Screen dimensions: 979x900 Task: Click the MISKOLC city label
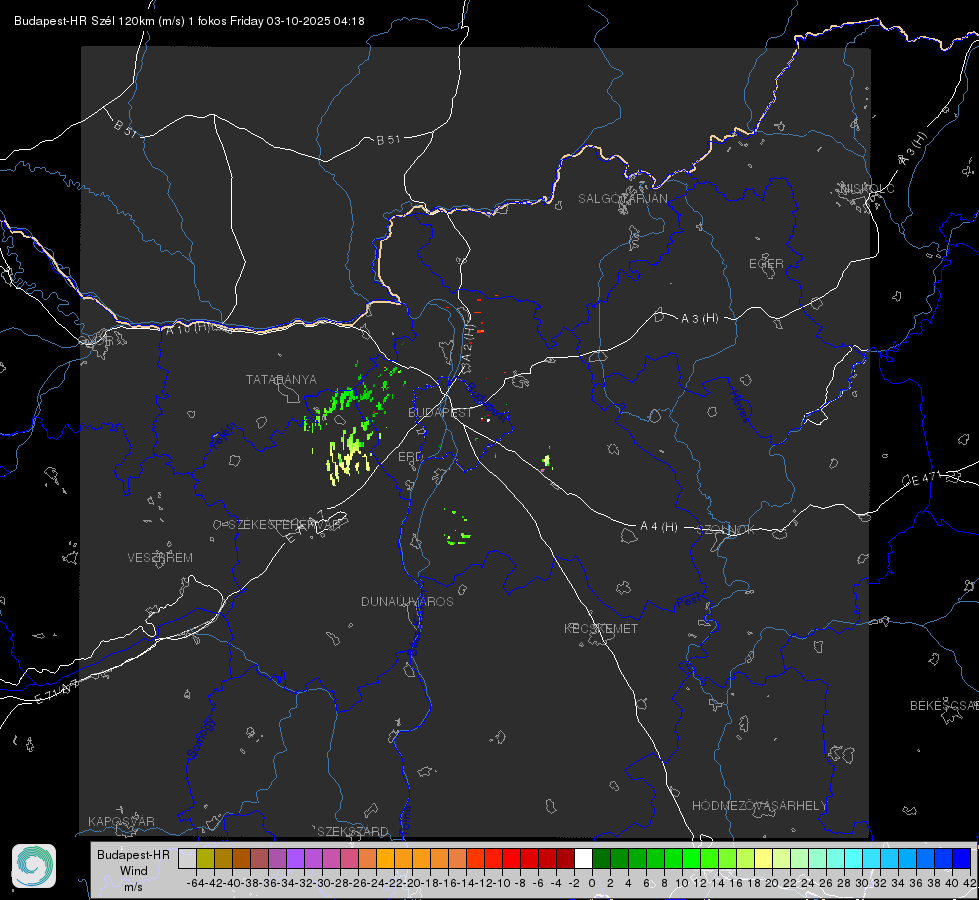pos(866,188)
